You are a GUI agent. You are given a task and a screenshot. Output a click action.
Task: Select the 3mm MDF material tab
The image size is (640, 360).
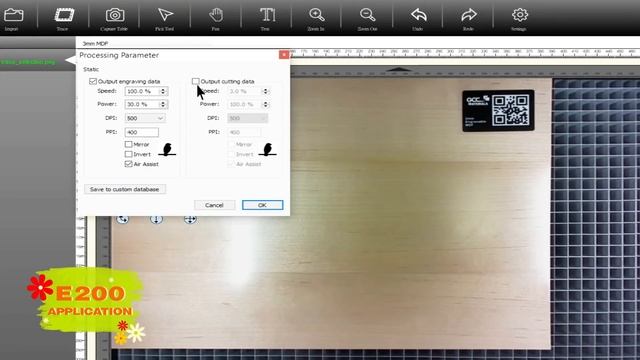pyautogui.click(x=95, y=43)
